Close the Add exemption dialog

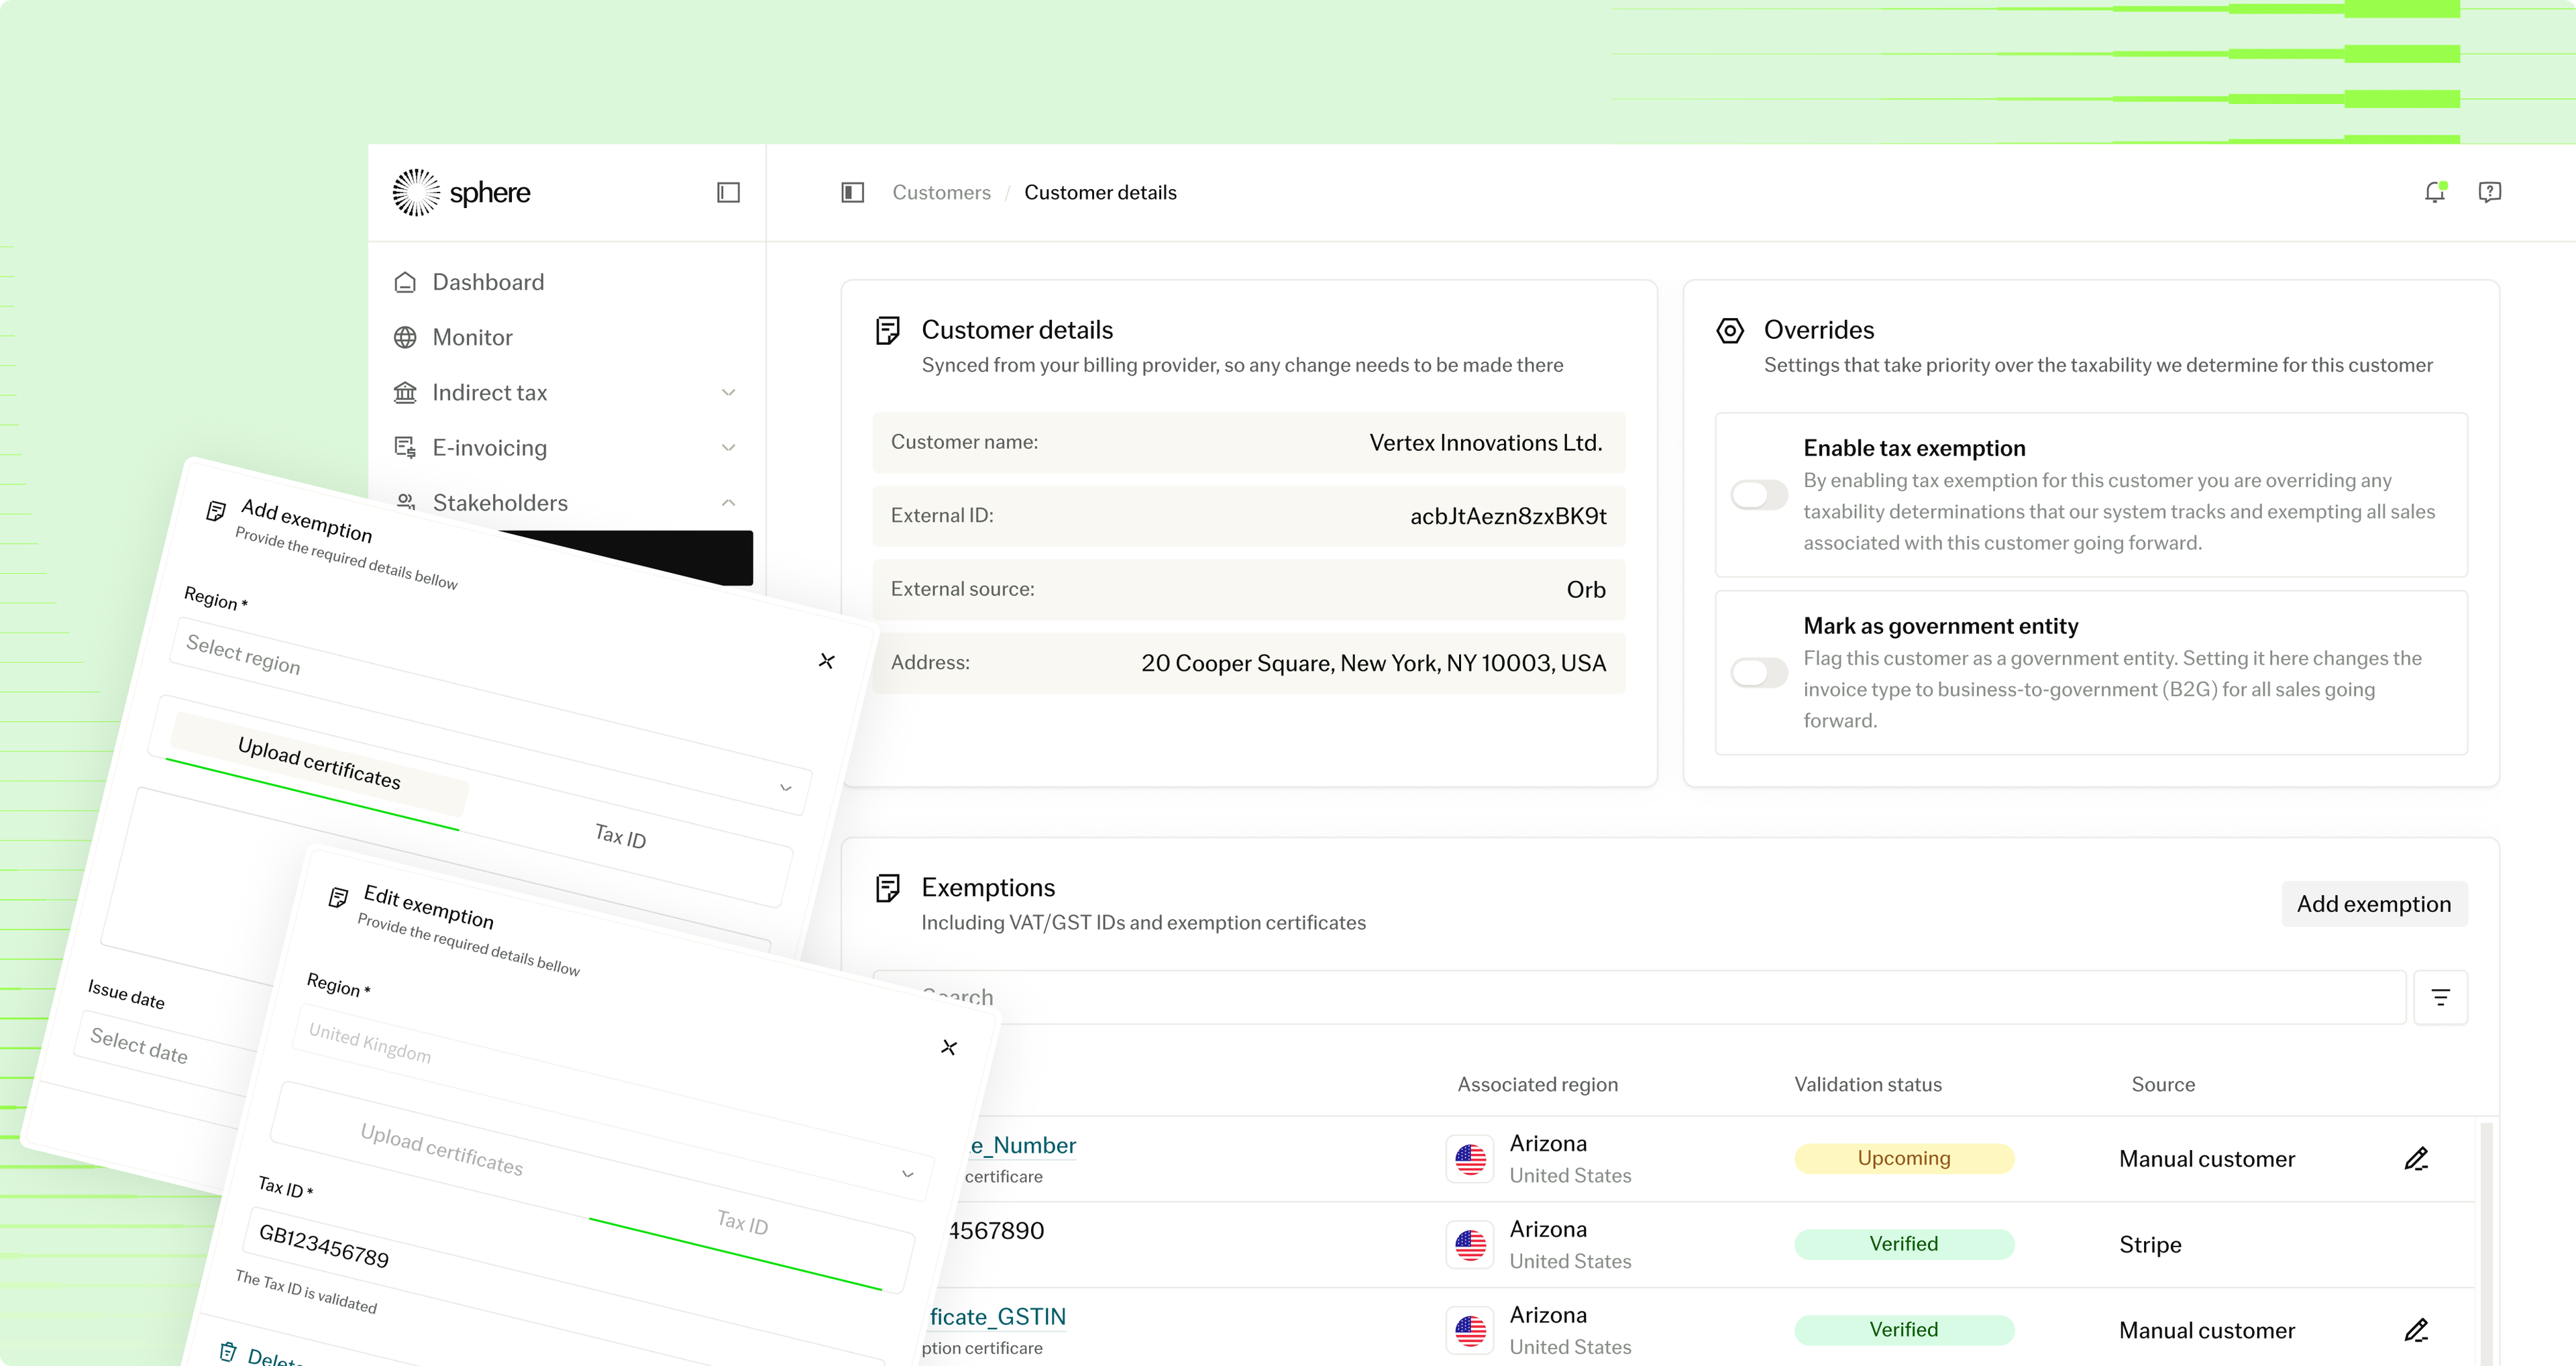pos(826,661)
